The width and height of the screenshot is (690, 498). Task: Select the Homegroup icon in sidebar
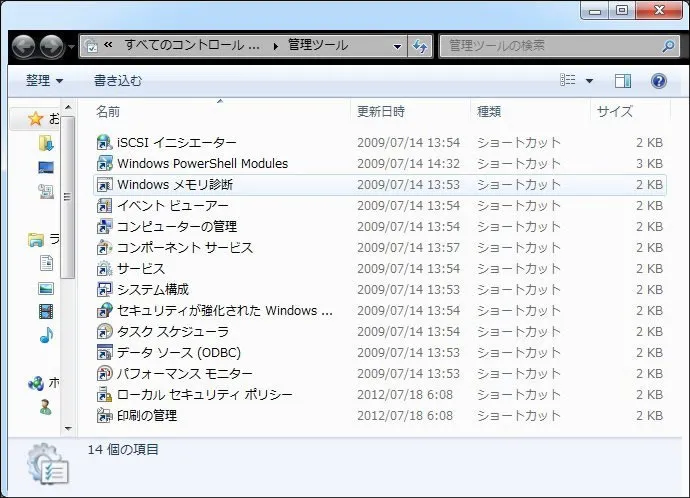tap(36, 384)
